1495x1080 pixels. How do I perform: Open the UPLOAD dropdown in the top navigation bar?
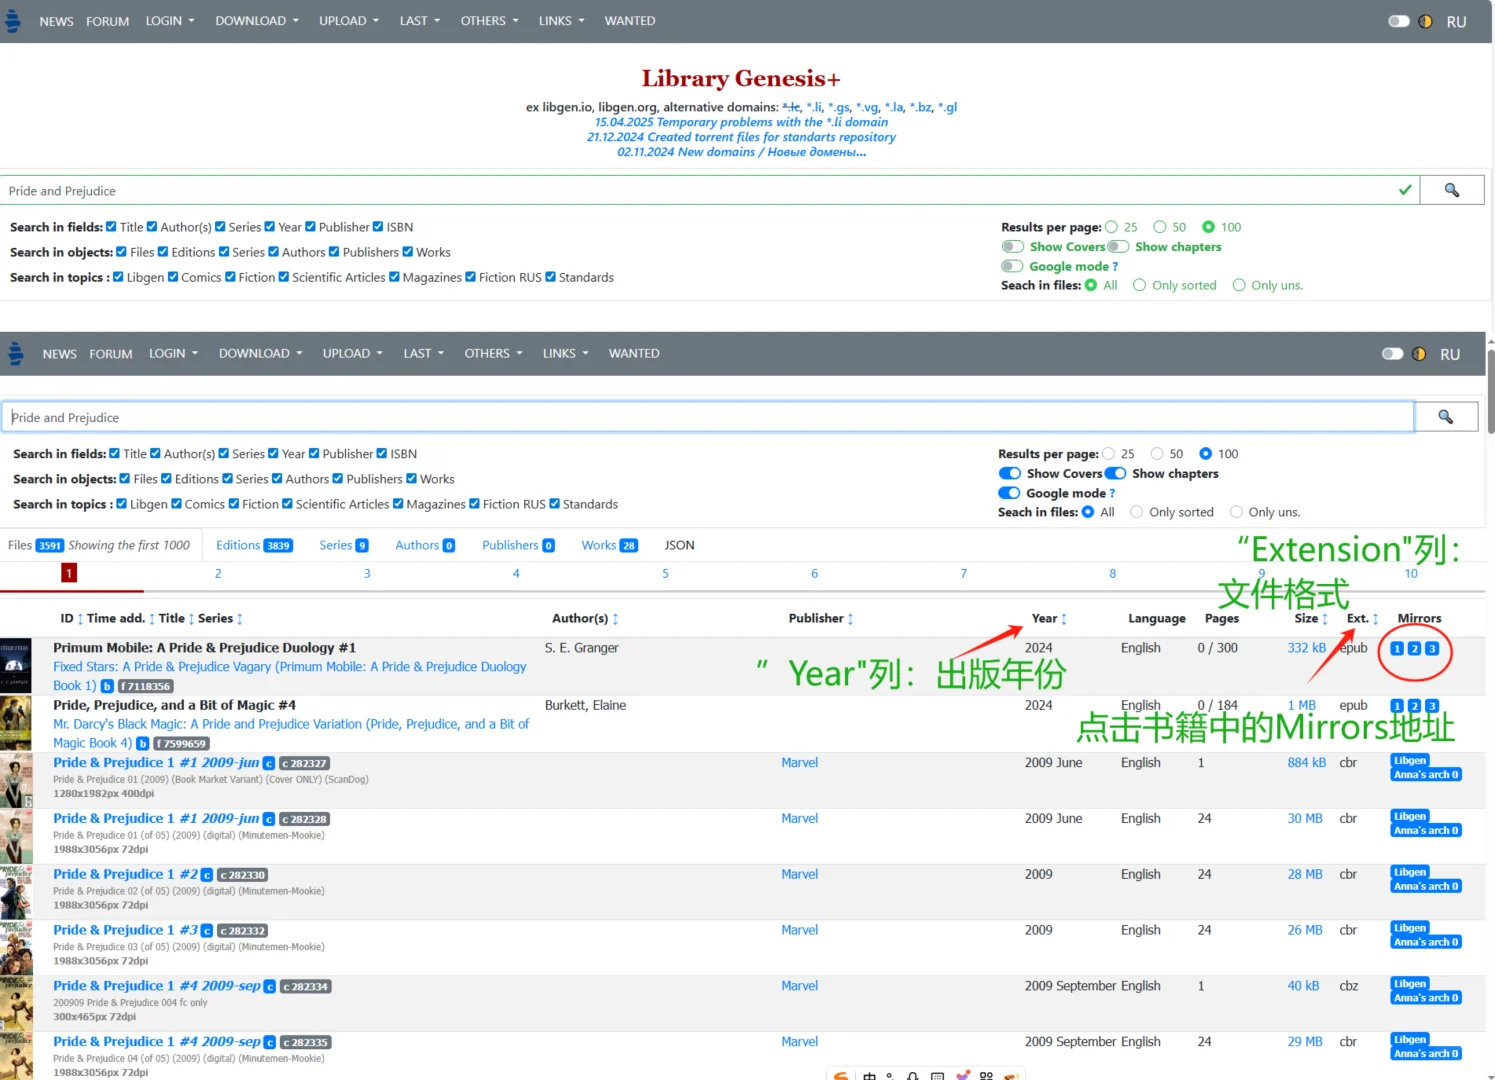349,21
